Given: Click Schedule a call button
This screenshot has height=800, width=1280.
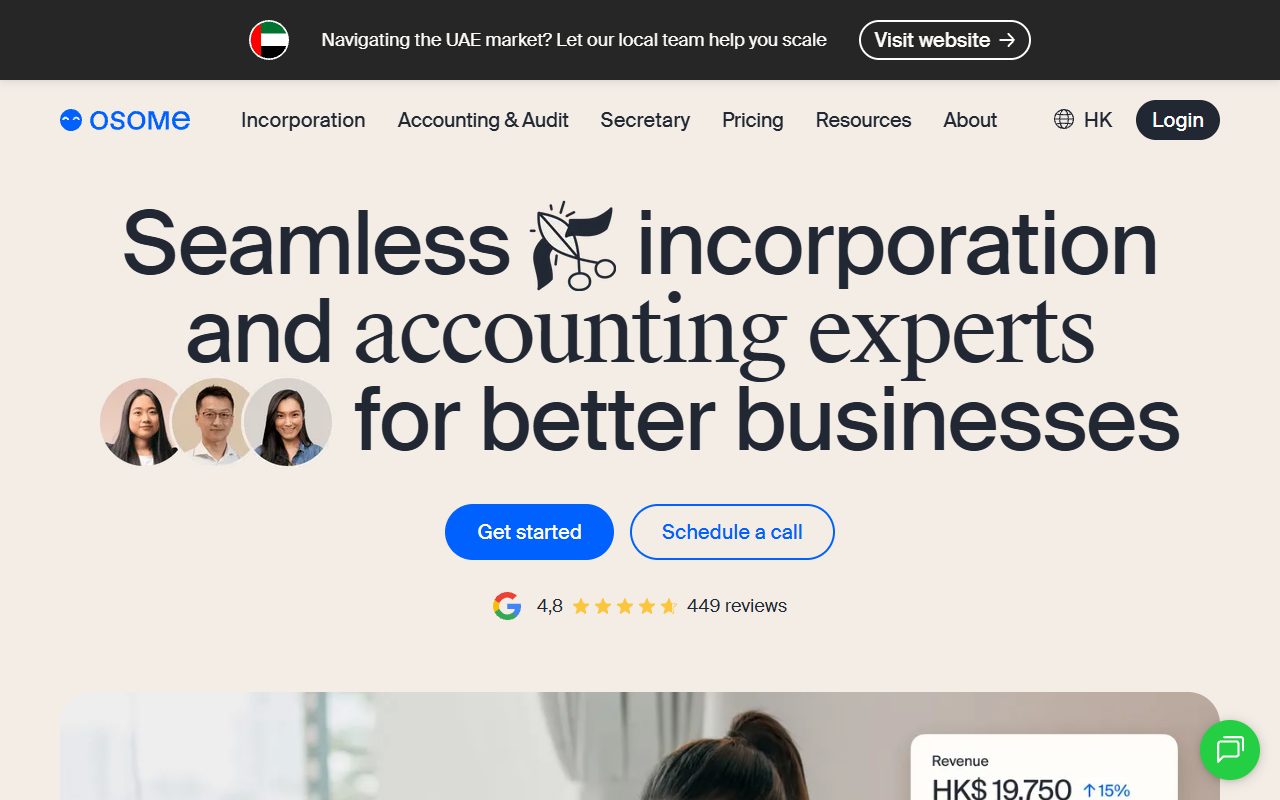Looking at the screenshot, I should pos(732,532).
